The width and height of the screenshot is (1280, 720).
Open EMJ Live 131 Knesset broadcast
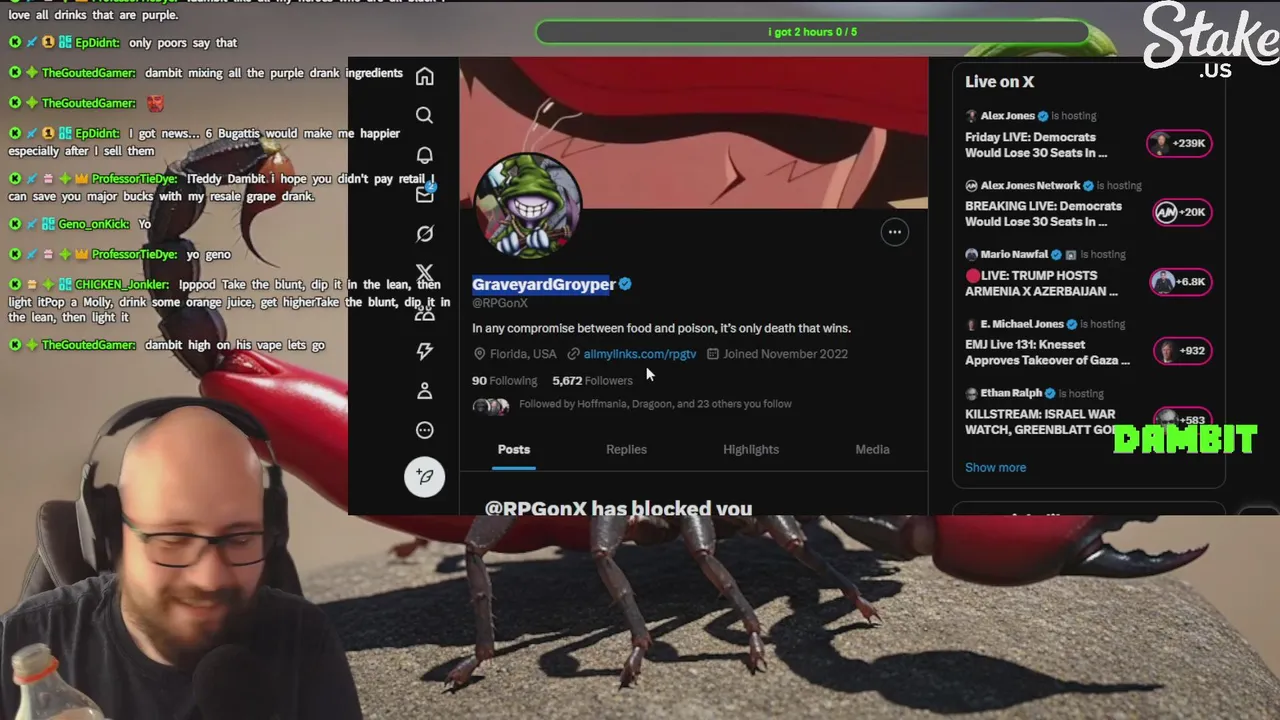click(1047, 352)
